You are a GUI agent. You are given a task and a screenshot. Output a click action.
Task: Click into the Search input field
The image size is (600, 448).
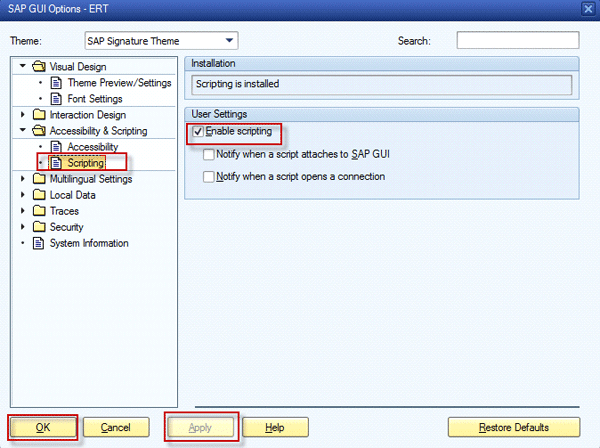click(x=518, y=40)
